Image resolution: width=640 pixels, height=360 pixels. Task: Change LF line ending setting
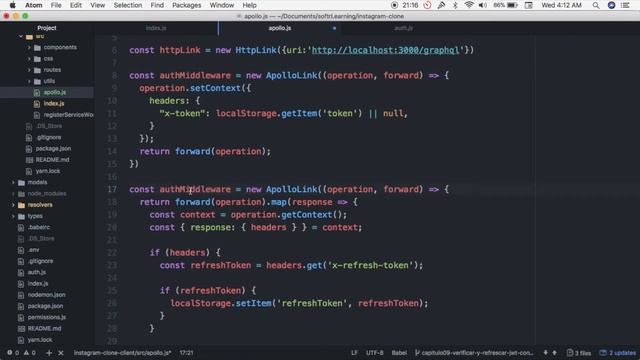(354, 353)
